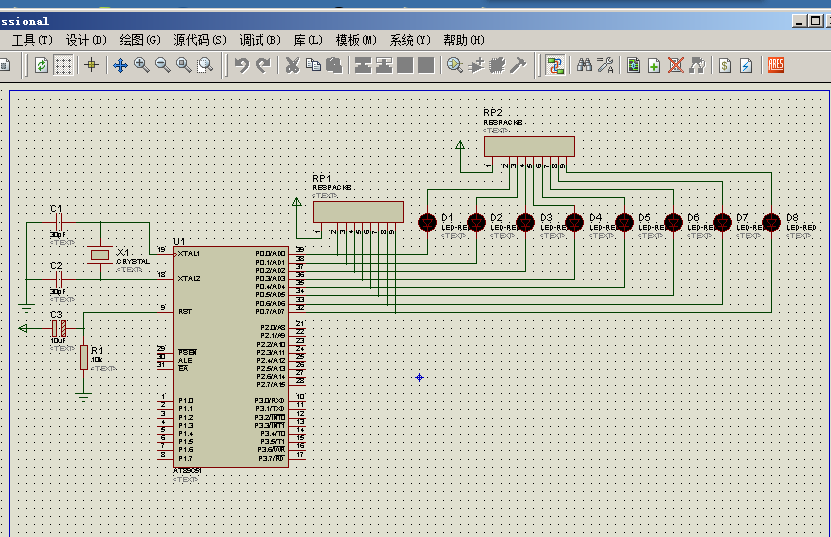Select the U1 AT89C51 microcontroller body

(x=231, y=357)
